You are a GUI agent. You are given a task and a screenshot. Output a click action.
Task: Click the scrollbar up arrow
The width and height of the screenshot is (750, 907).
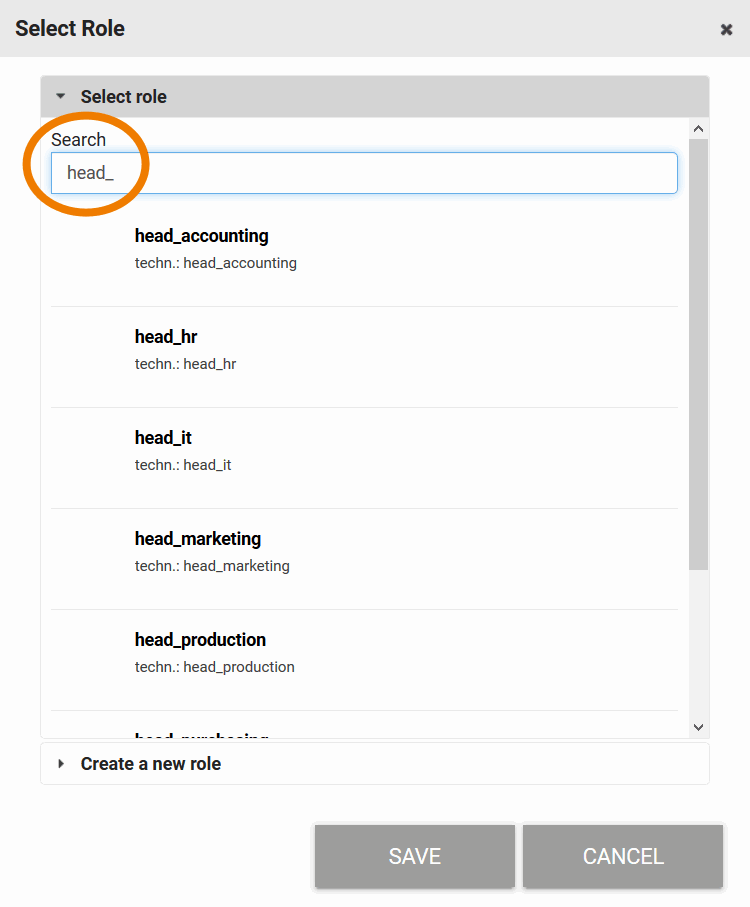(x=699, y=128)
